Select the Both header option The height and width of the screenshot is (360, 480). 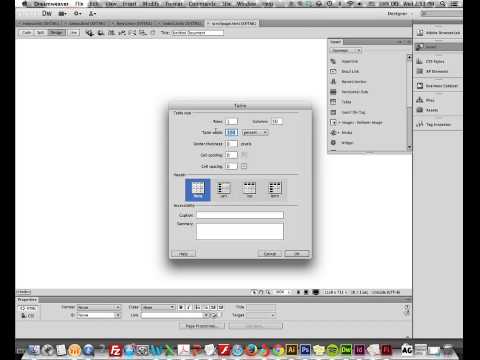[275, 190]
